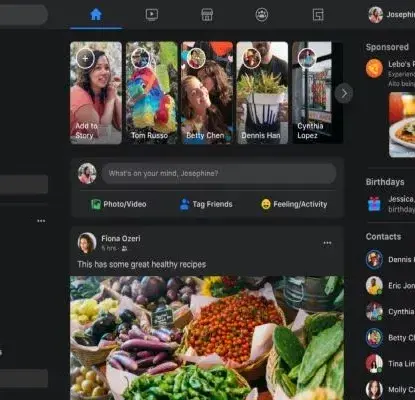Click Betty Chen's avatar in Contacts

[x=374, y=337]
